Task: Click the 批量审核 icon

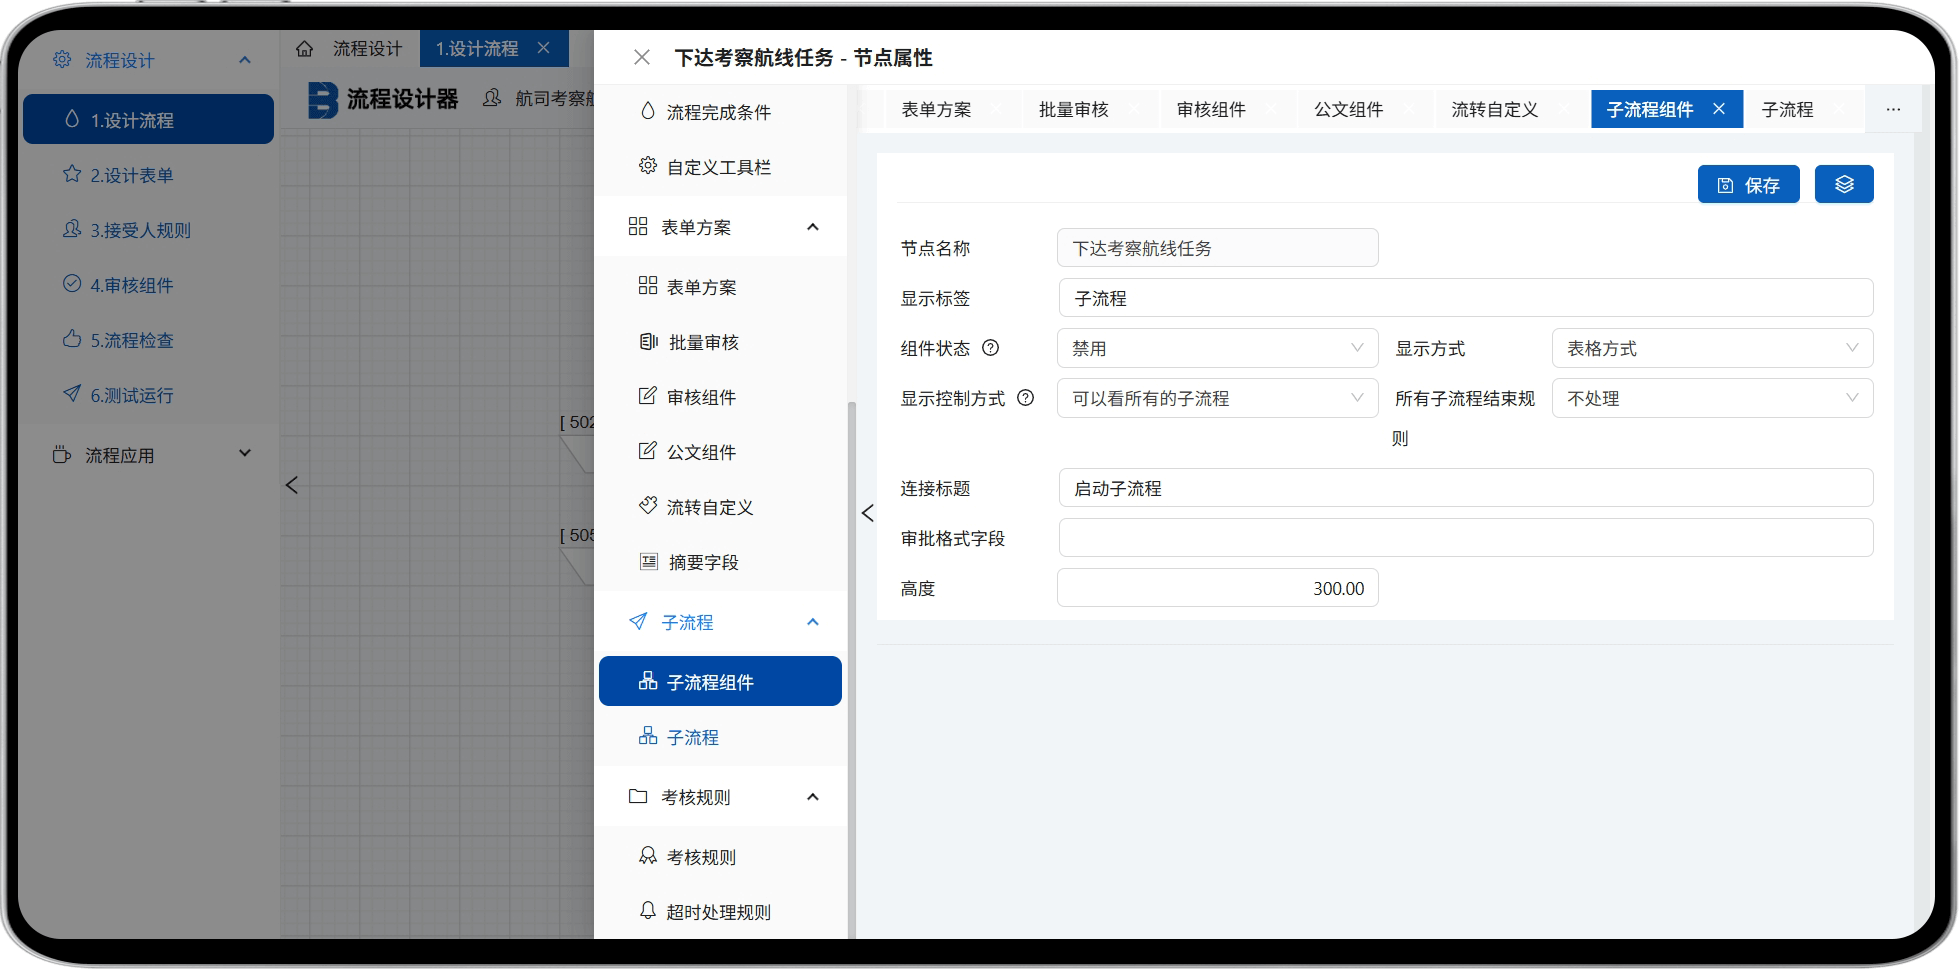Action: [648, 341]
